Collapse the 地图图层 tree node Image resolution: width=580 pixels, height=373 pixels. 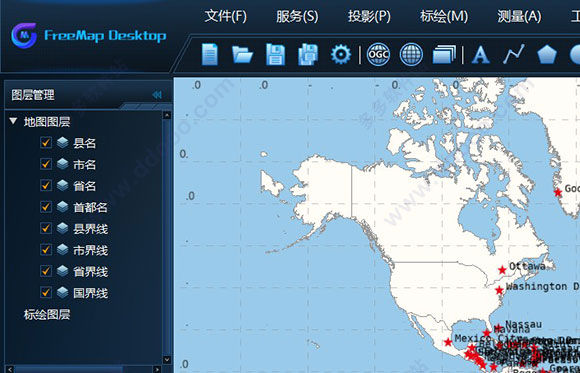click(13, 121)
